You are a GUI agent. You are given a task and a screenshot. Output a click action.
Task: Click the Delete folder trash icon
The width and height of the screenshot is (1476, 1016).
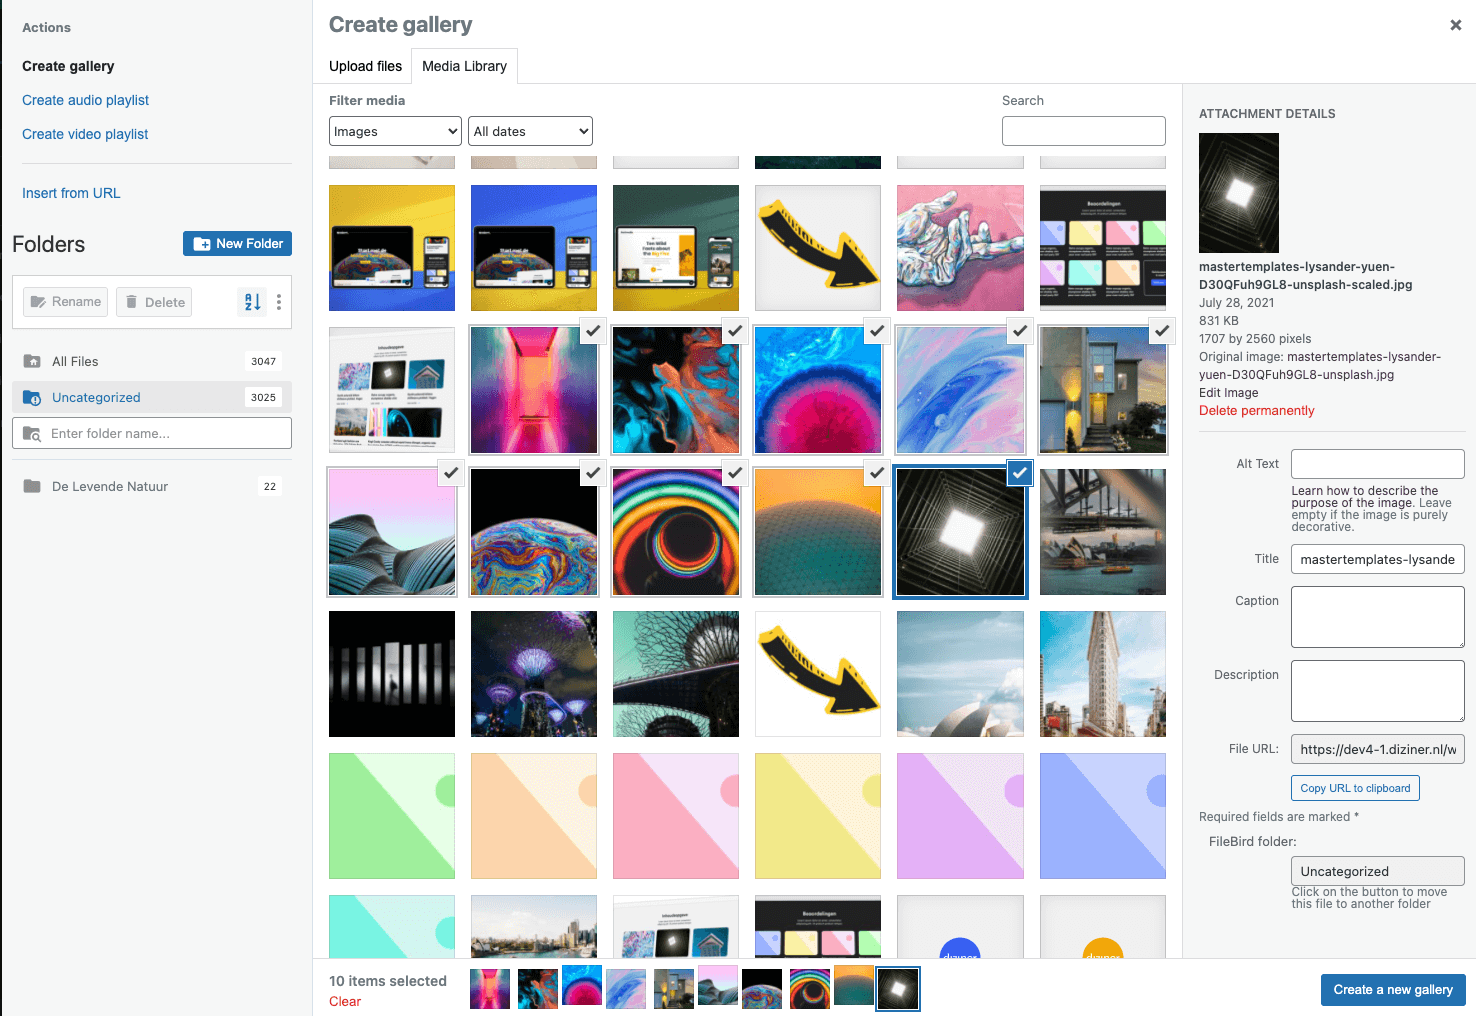coord(134,301)
